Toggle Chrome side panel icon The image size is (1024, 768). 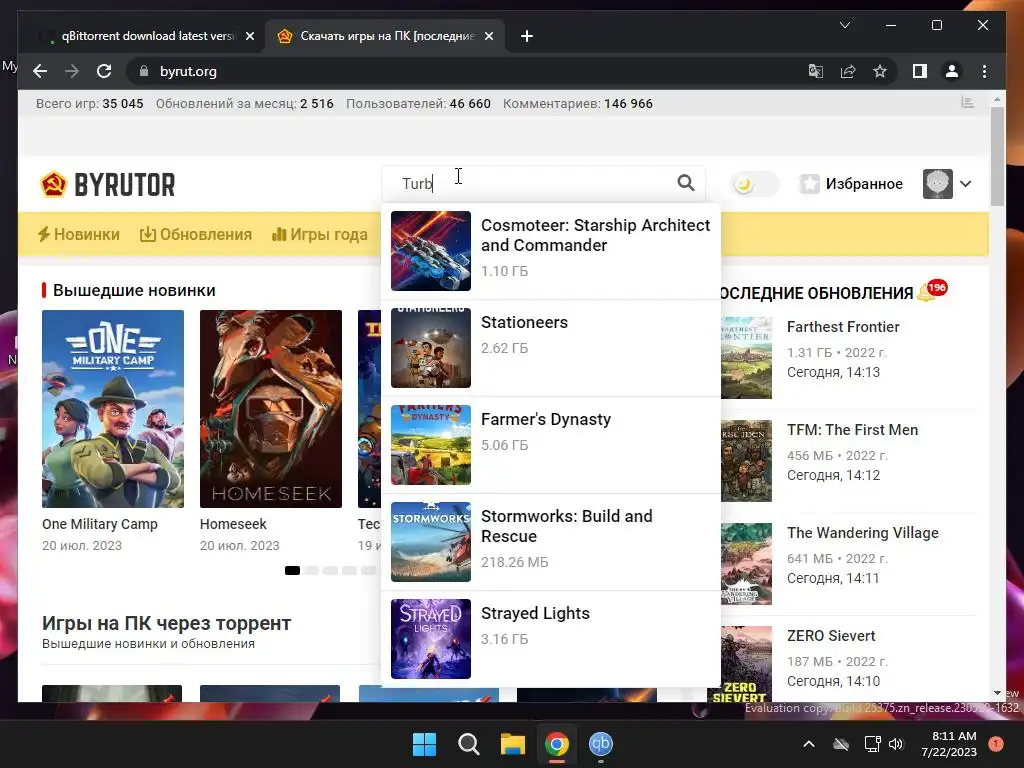(920, 71)
